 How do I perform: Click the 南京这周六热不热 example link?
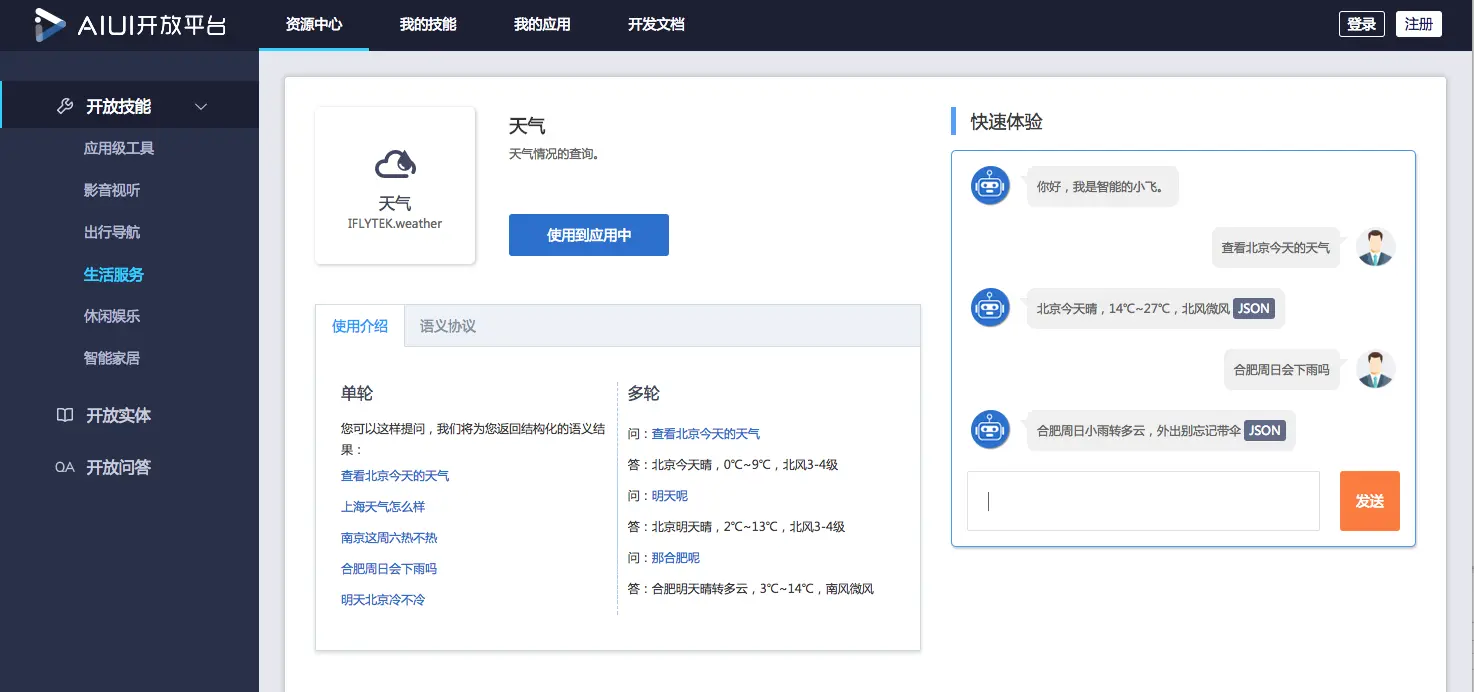click(x=389, y=538)
